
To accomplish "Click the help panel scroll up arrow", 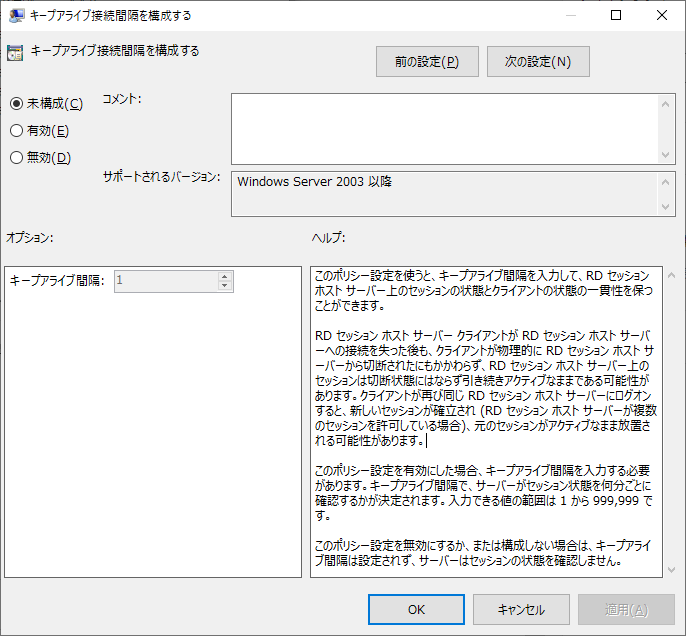I will tap(671, 275).
